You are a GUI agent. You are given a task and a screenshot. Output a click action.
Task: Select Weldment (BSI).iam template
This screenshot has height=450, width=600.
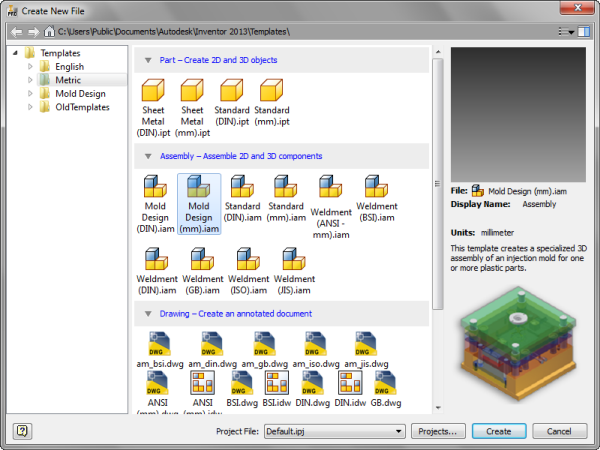click(x=377, y=198)
